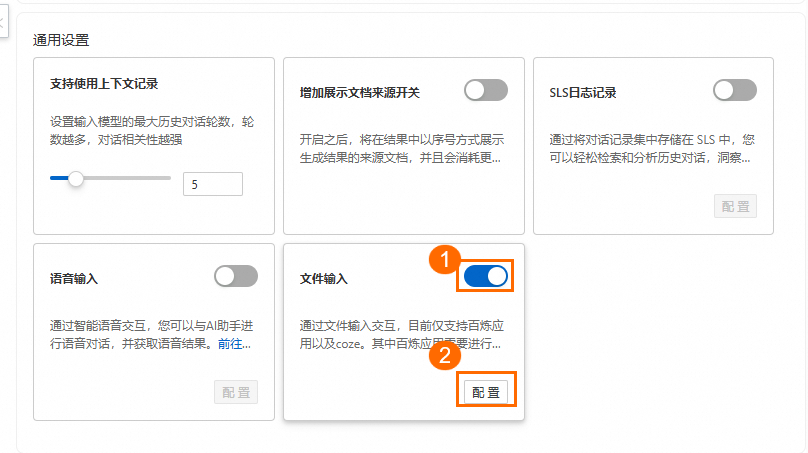Enable the 语音输入 toggle
808x453 pixels.
tap(236, 276)
